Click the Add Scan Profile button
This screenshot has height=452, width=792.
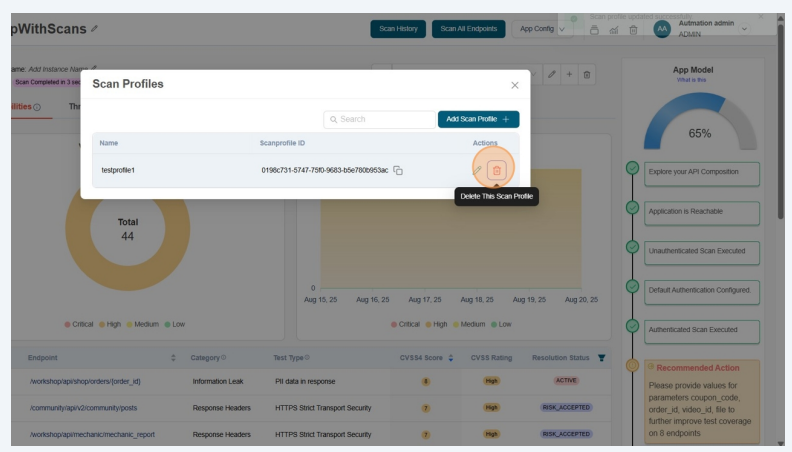[x=478, y=119]
